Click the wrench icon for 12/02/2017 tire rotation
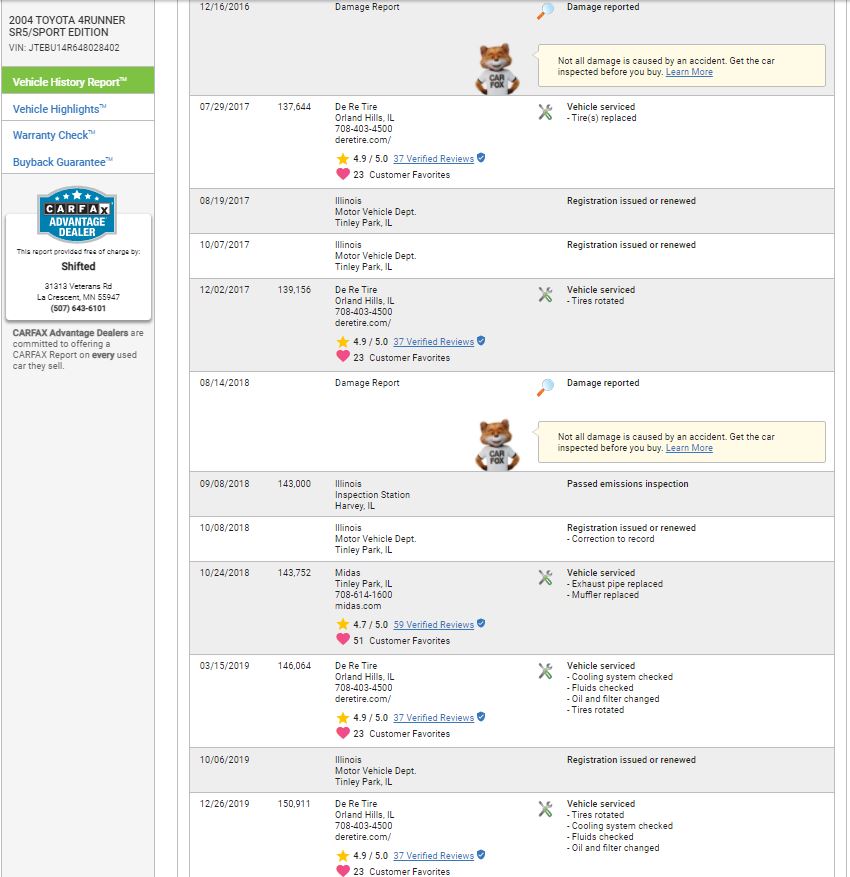This screenshot has height=877, width=850. coord(545,295)
